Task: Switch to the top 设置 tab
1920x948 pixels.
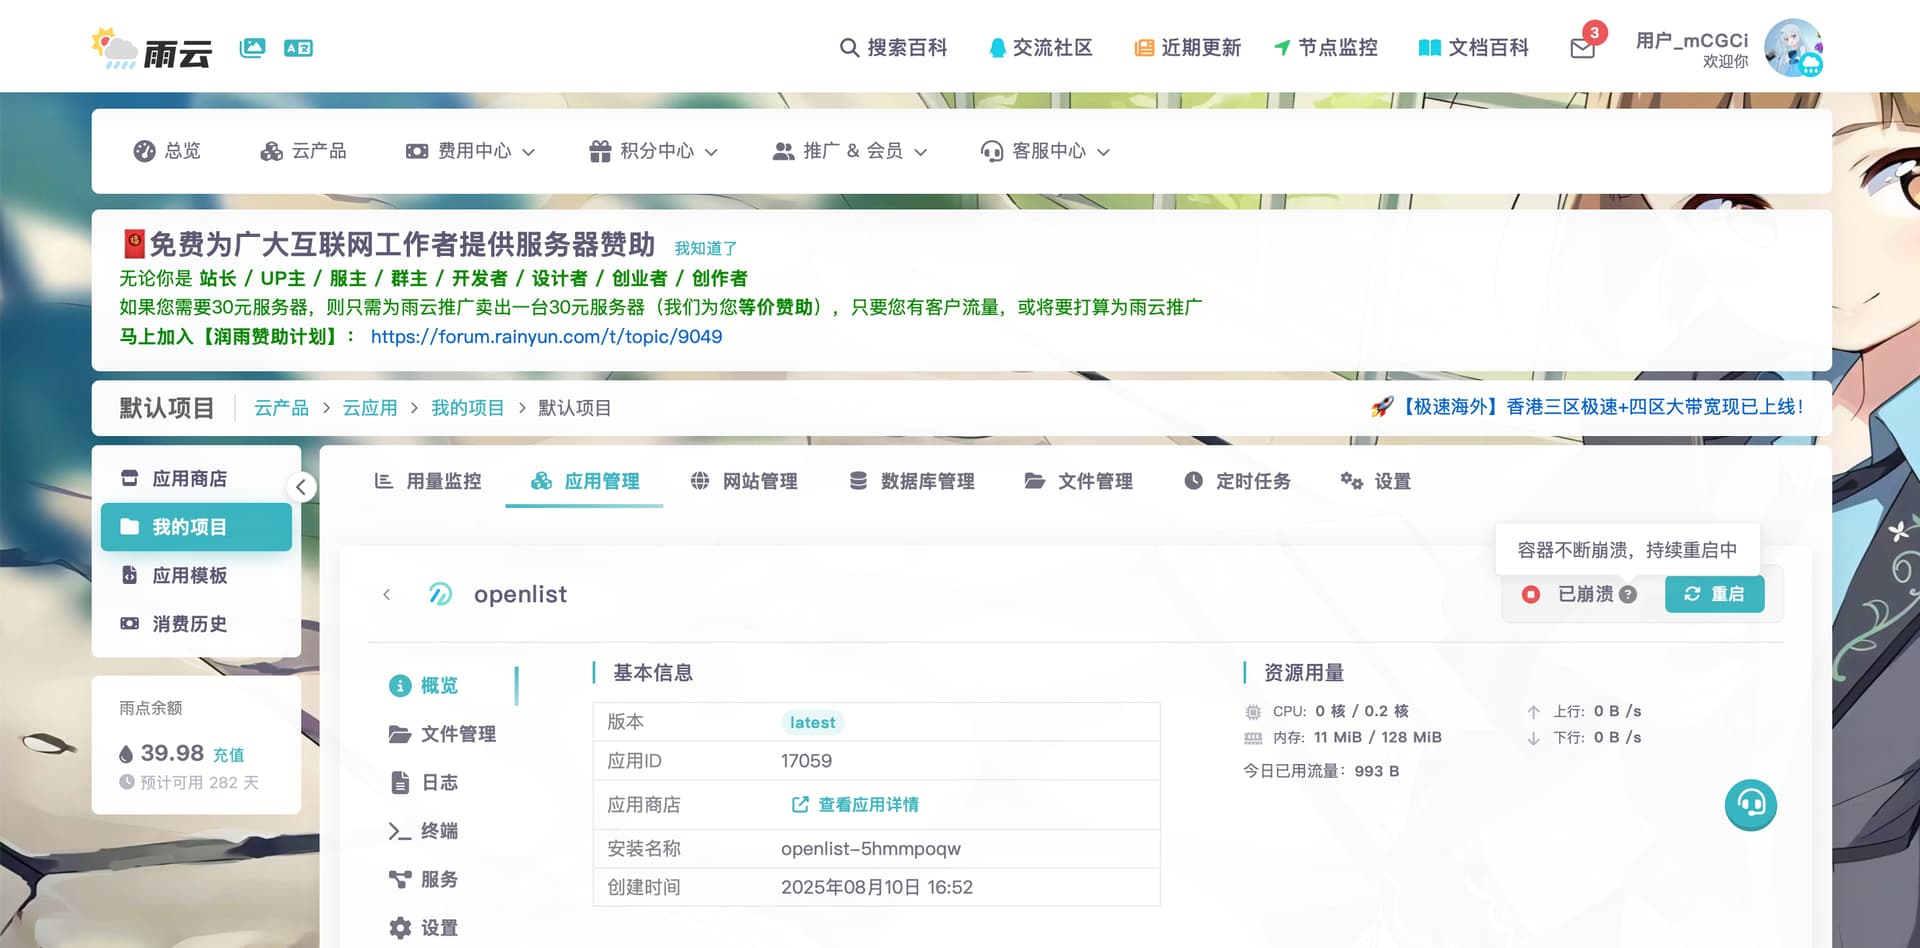Action: tap(1375, 481)
